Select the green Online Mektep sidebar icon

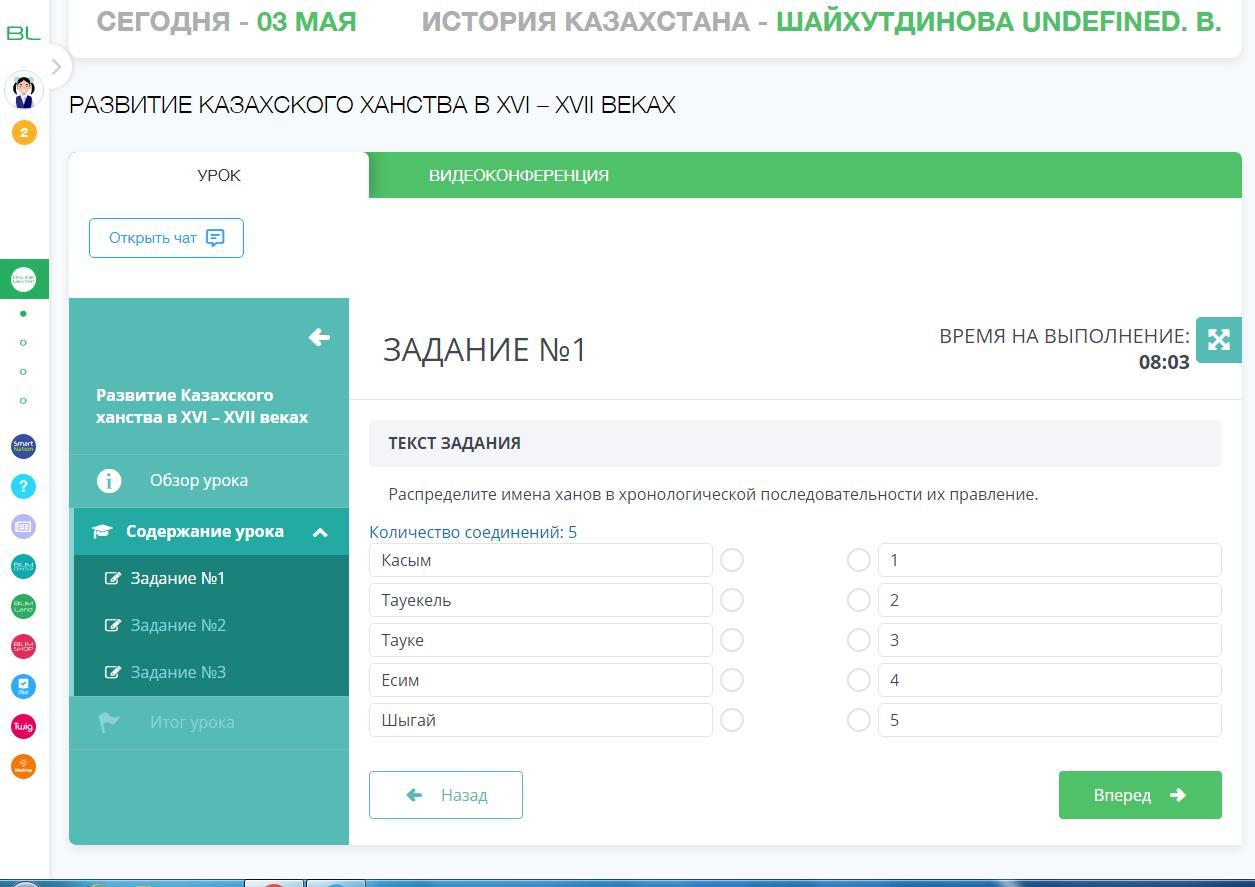23,279
